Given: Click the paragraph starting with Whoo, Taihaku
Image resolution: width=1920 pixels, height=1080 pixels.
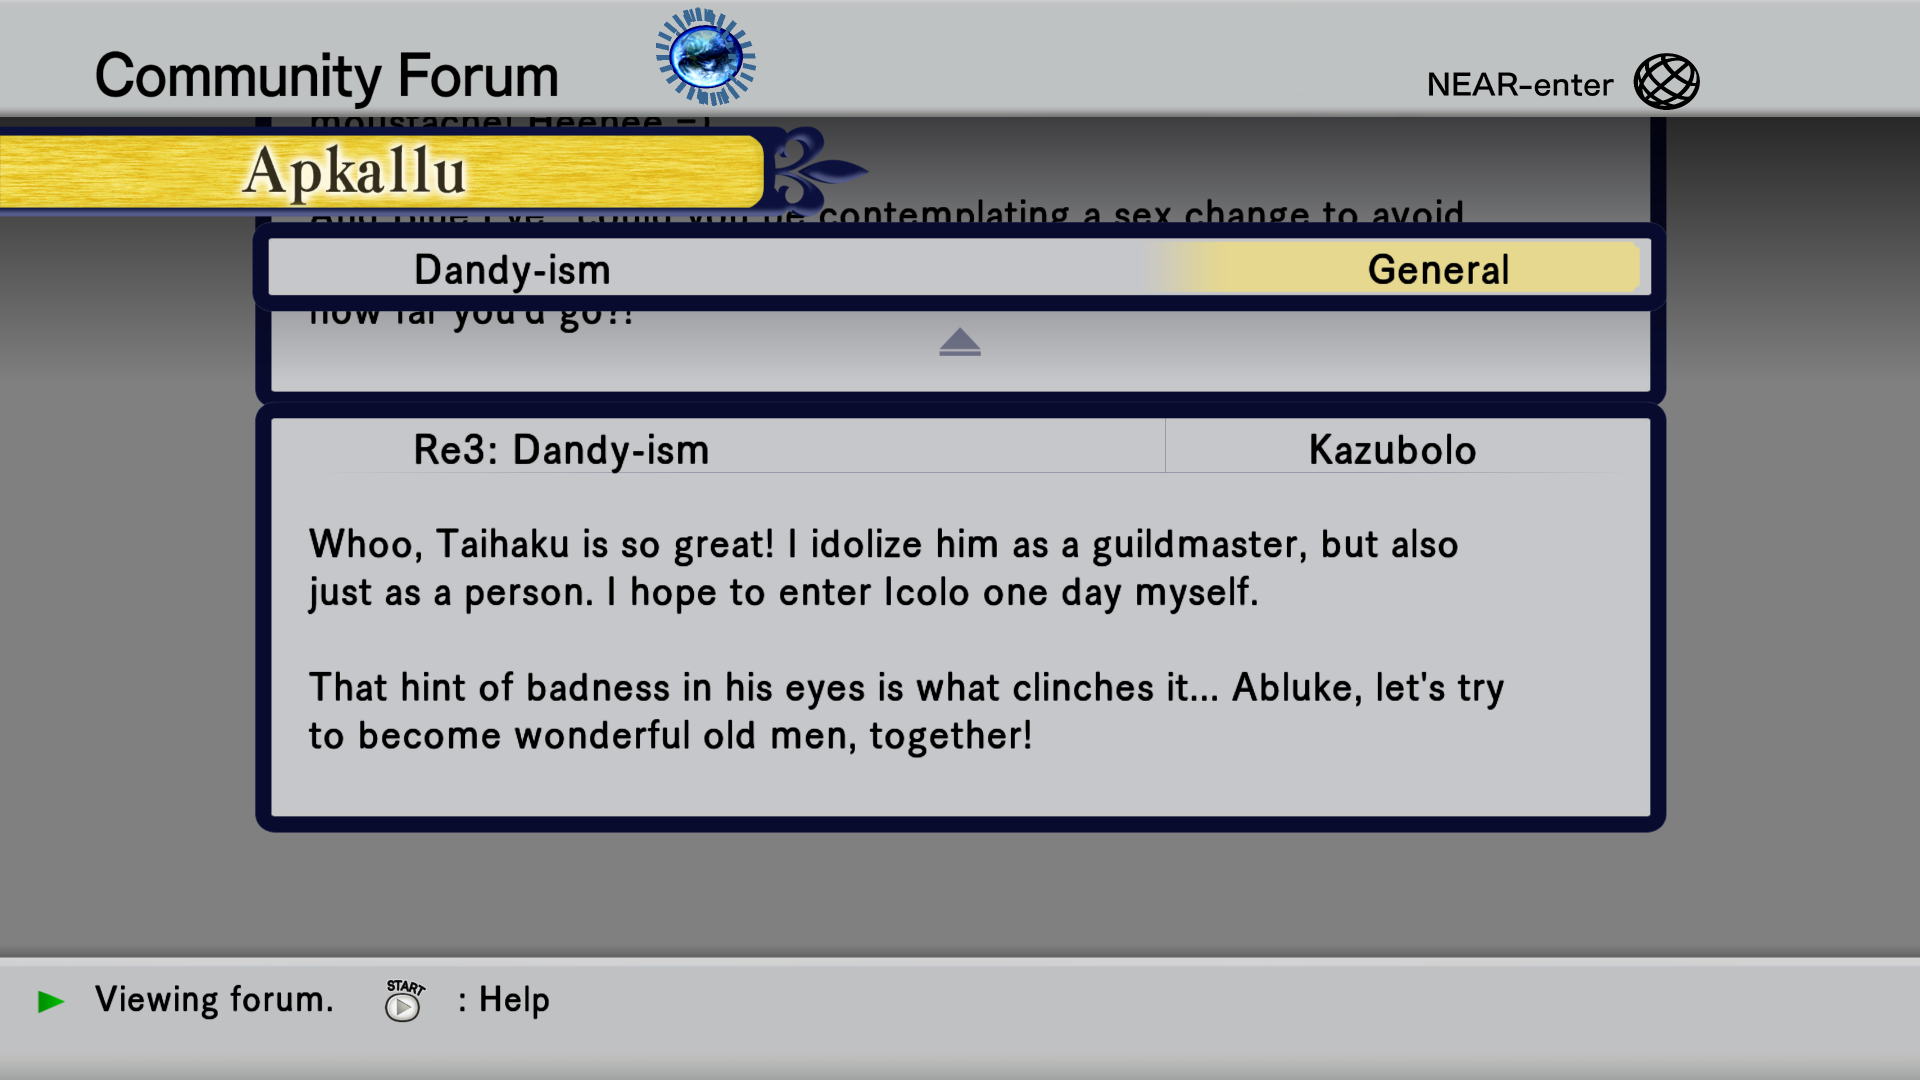Looking at the screenshot, I should (x=883, y=568).
